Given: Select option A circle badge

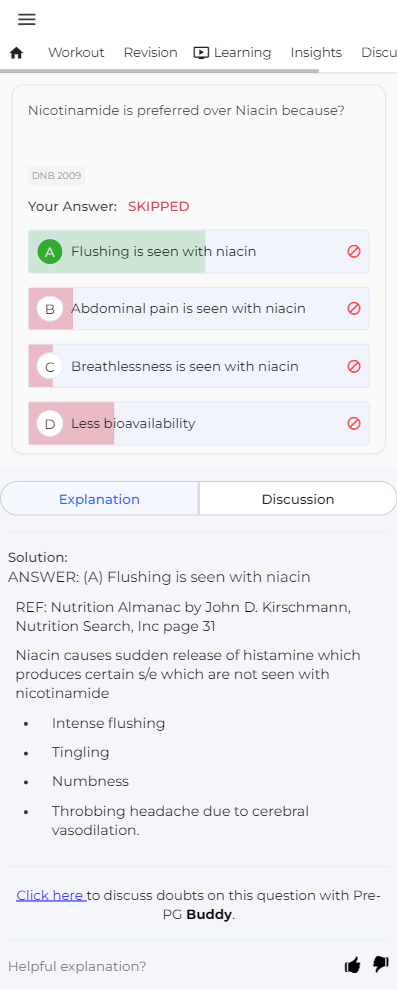Looking at the screenshot, I should tap(50, 252).
